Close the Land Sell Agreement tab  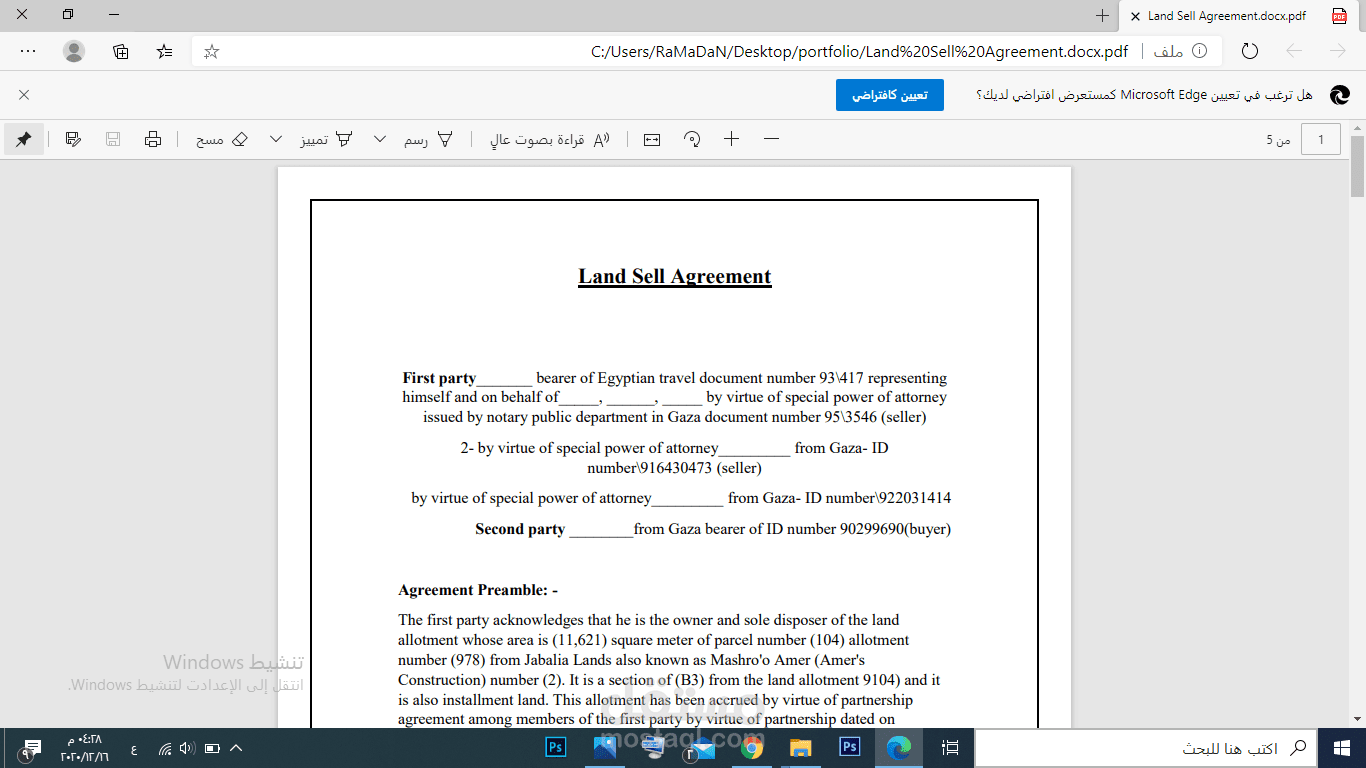coord(1134,16)
